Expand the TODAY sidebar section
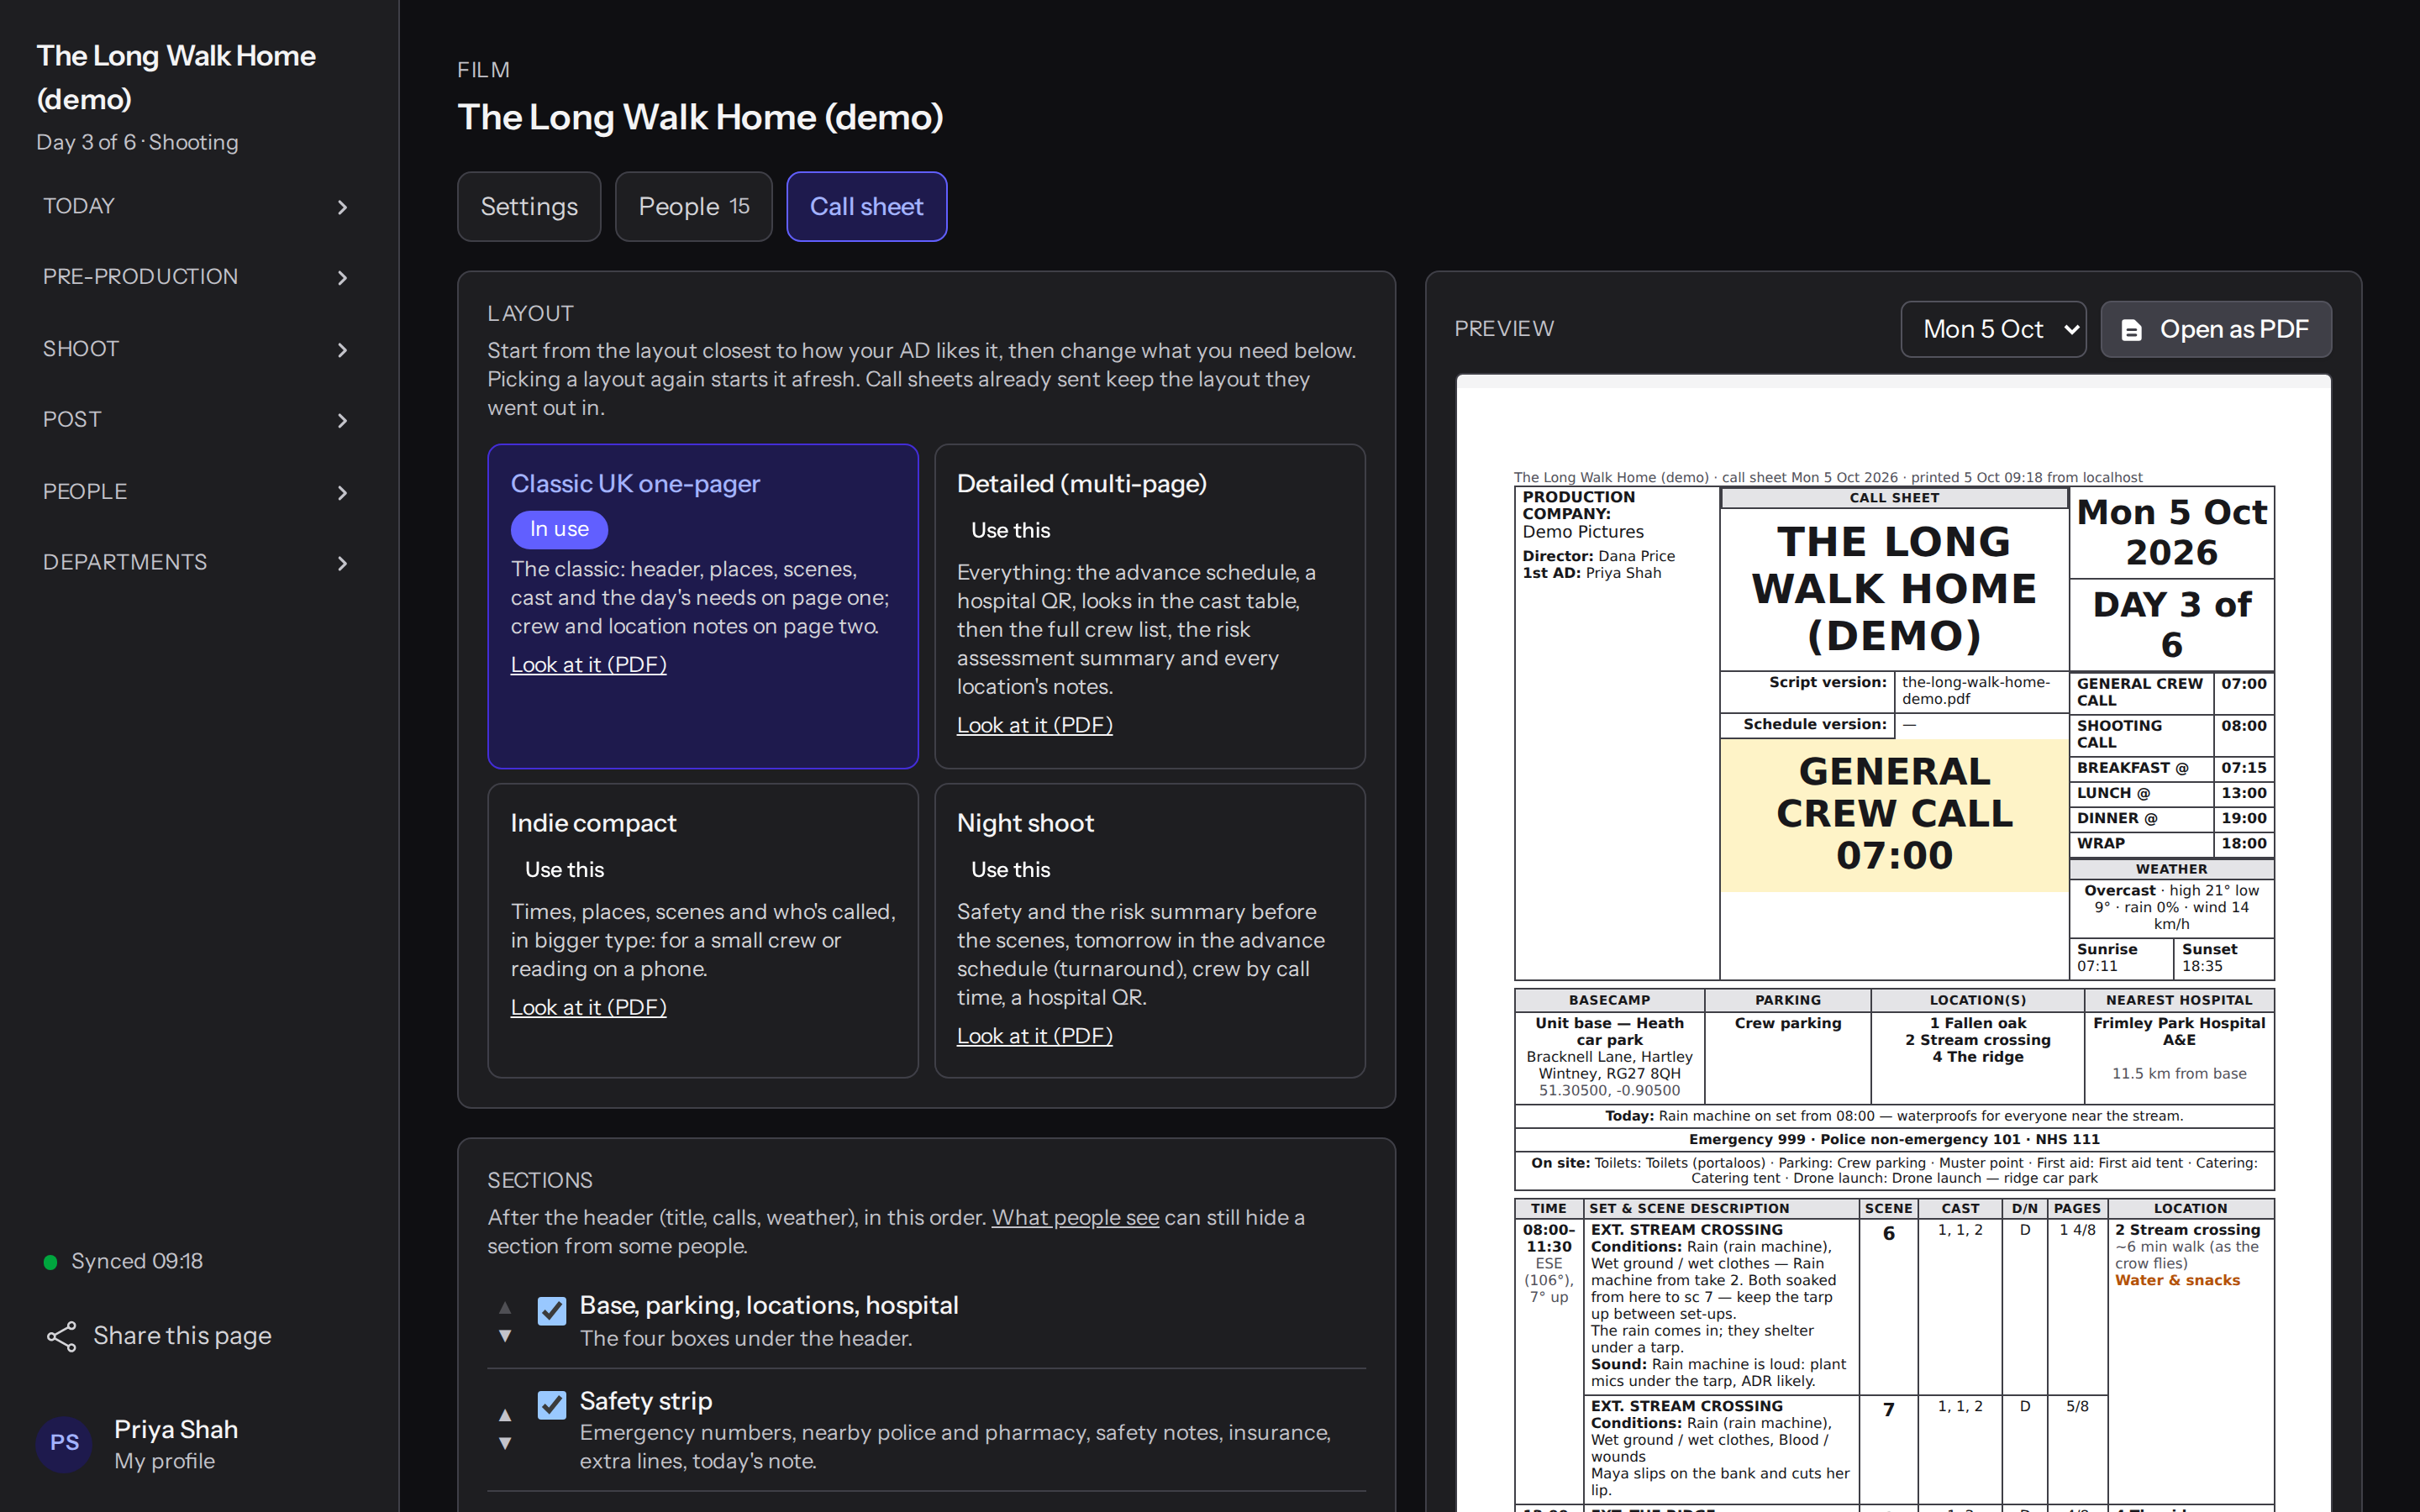Image resolution: width=2420 pixels, height=1512 pixels. coord(197,206)
